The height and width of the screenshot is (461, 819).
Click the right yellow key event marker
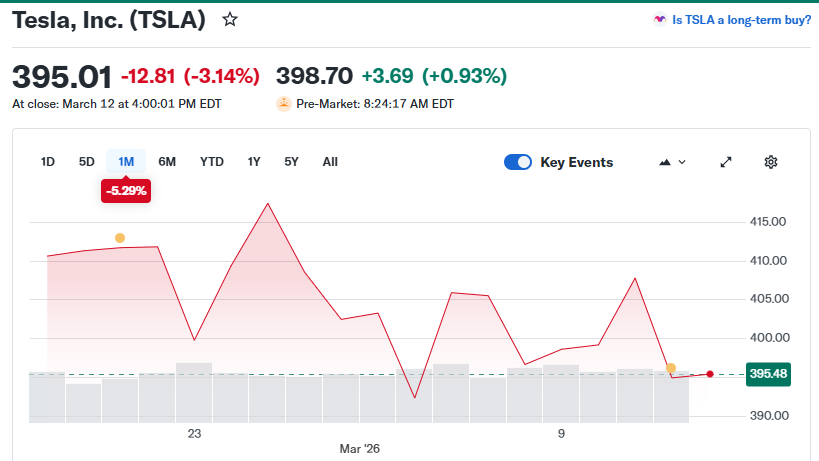(x=670, y=368)
